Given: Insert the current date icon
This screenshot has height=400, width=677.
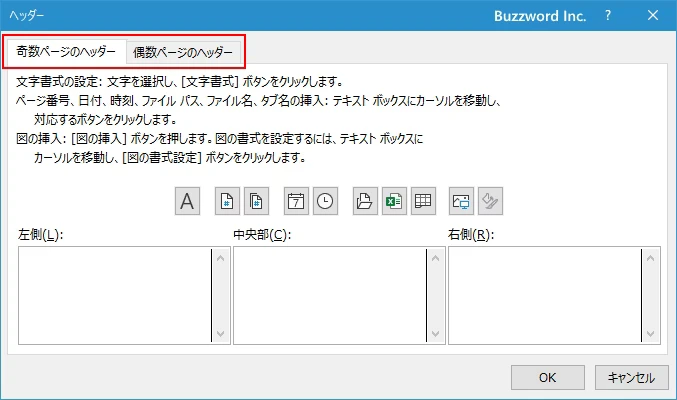Looking at the screenshot, I should [296, 201].
